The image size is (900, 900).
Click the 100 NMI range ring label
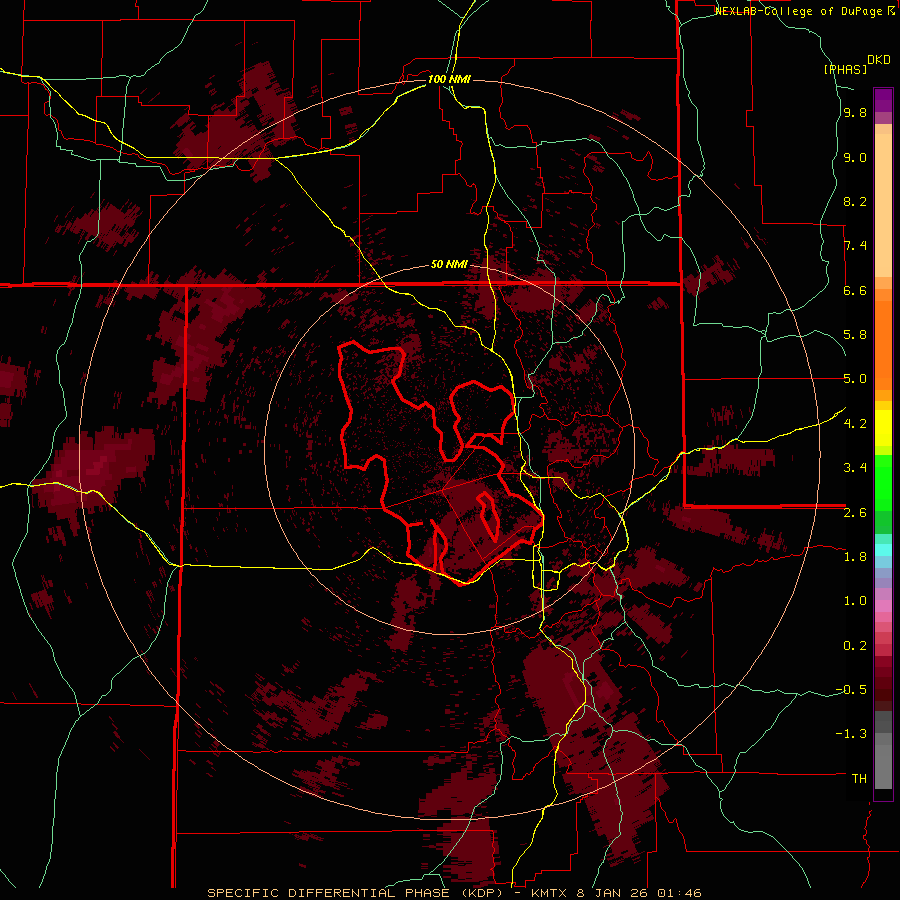point(449,79)
